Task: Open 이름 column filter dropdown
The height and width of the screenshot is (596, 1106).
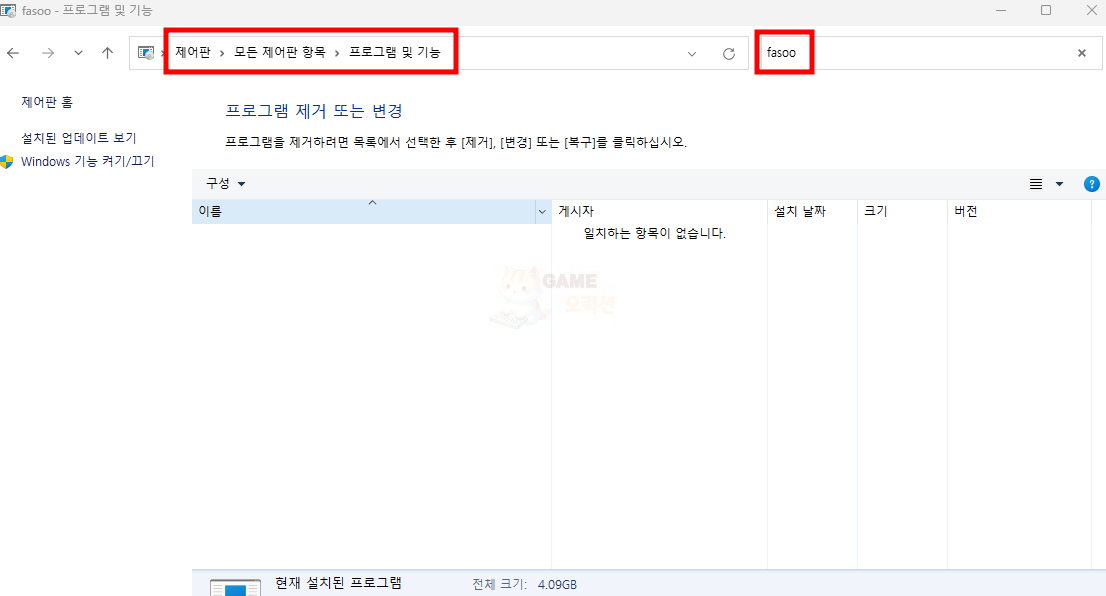Action: click(x=542, y=212)
